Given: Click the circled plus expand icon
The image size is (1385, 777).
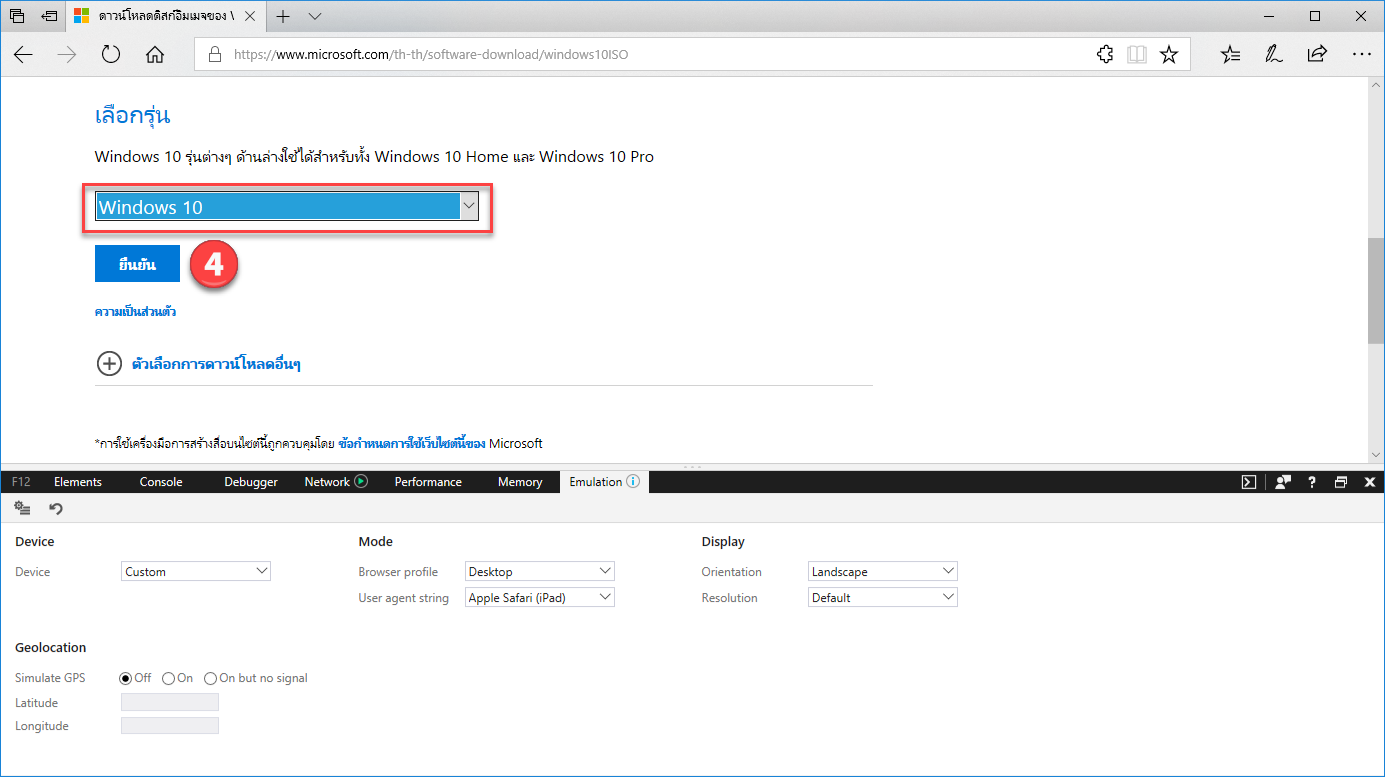Looking at the screenshot, I should tap(108, 364).
